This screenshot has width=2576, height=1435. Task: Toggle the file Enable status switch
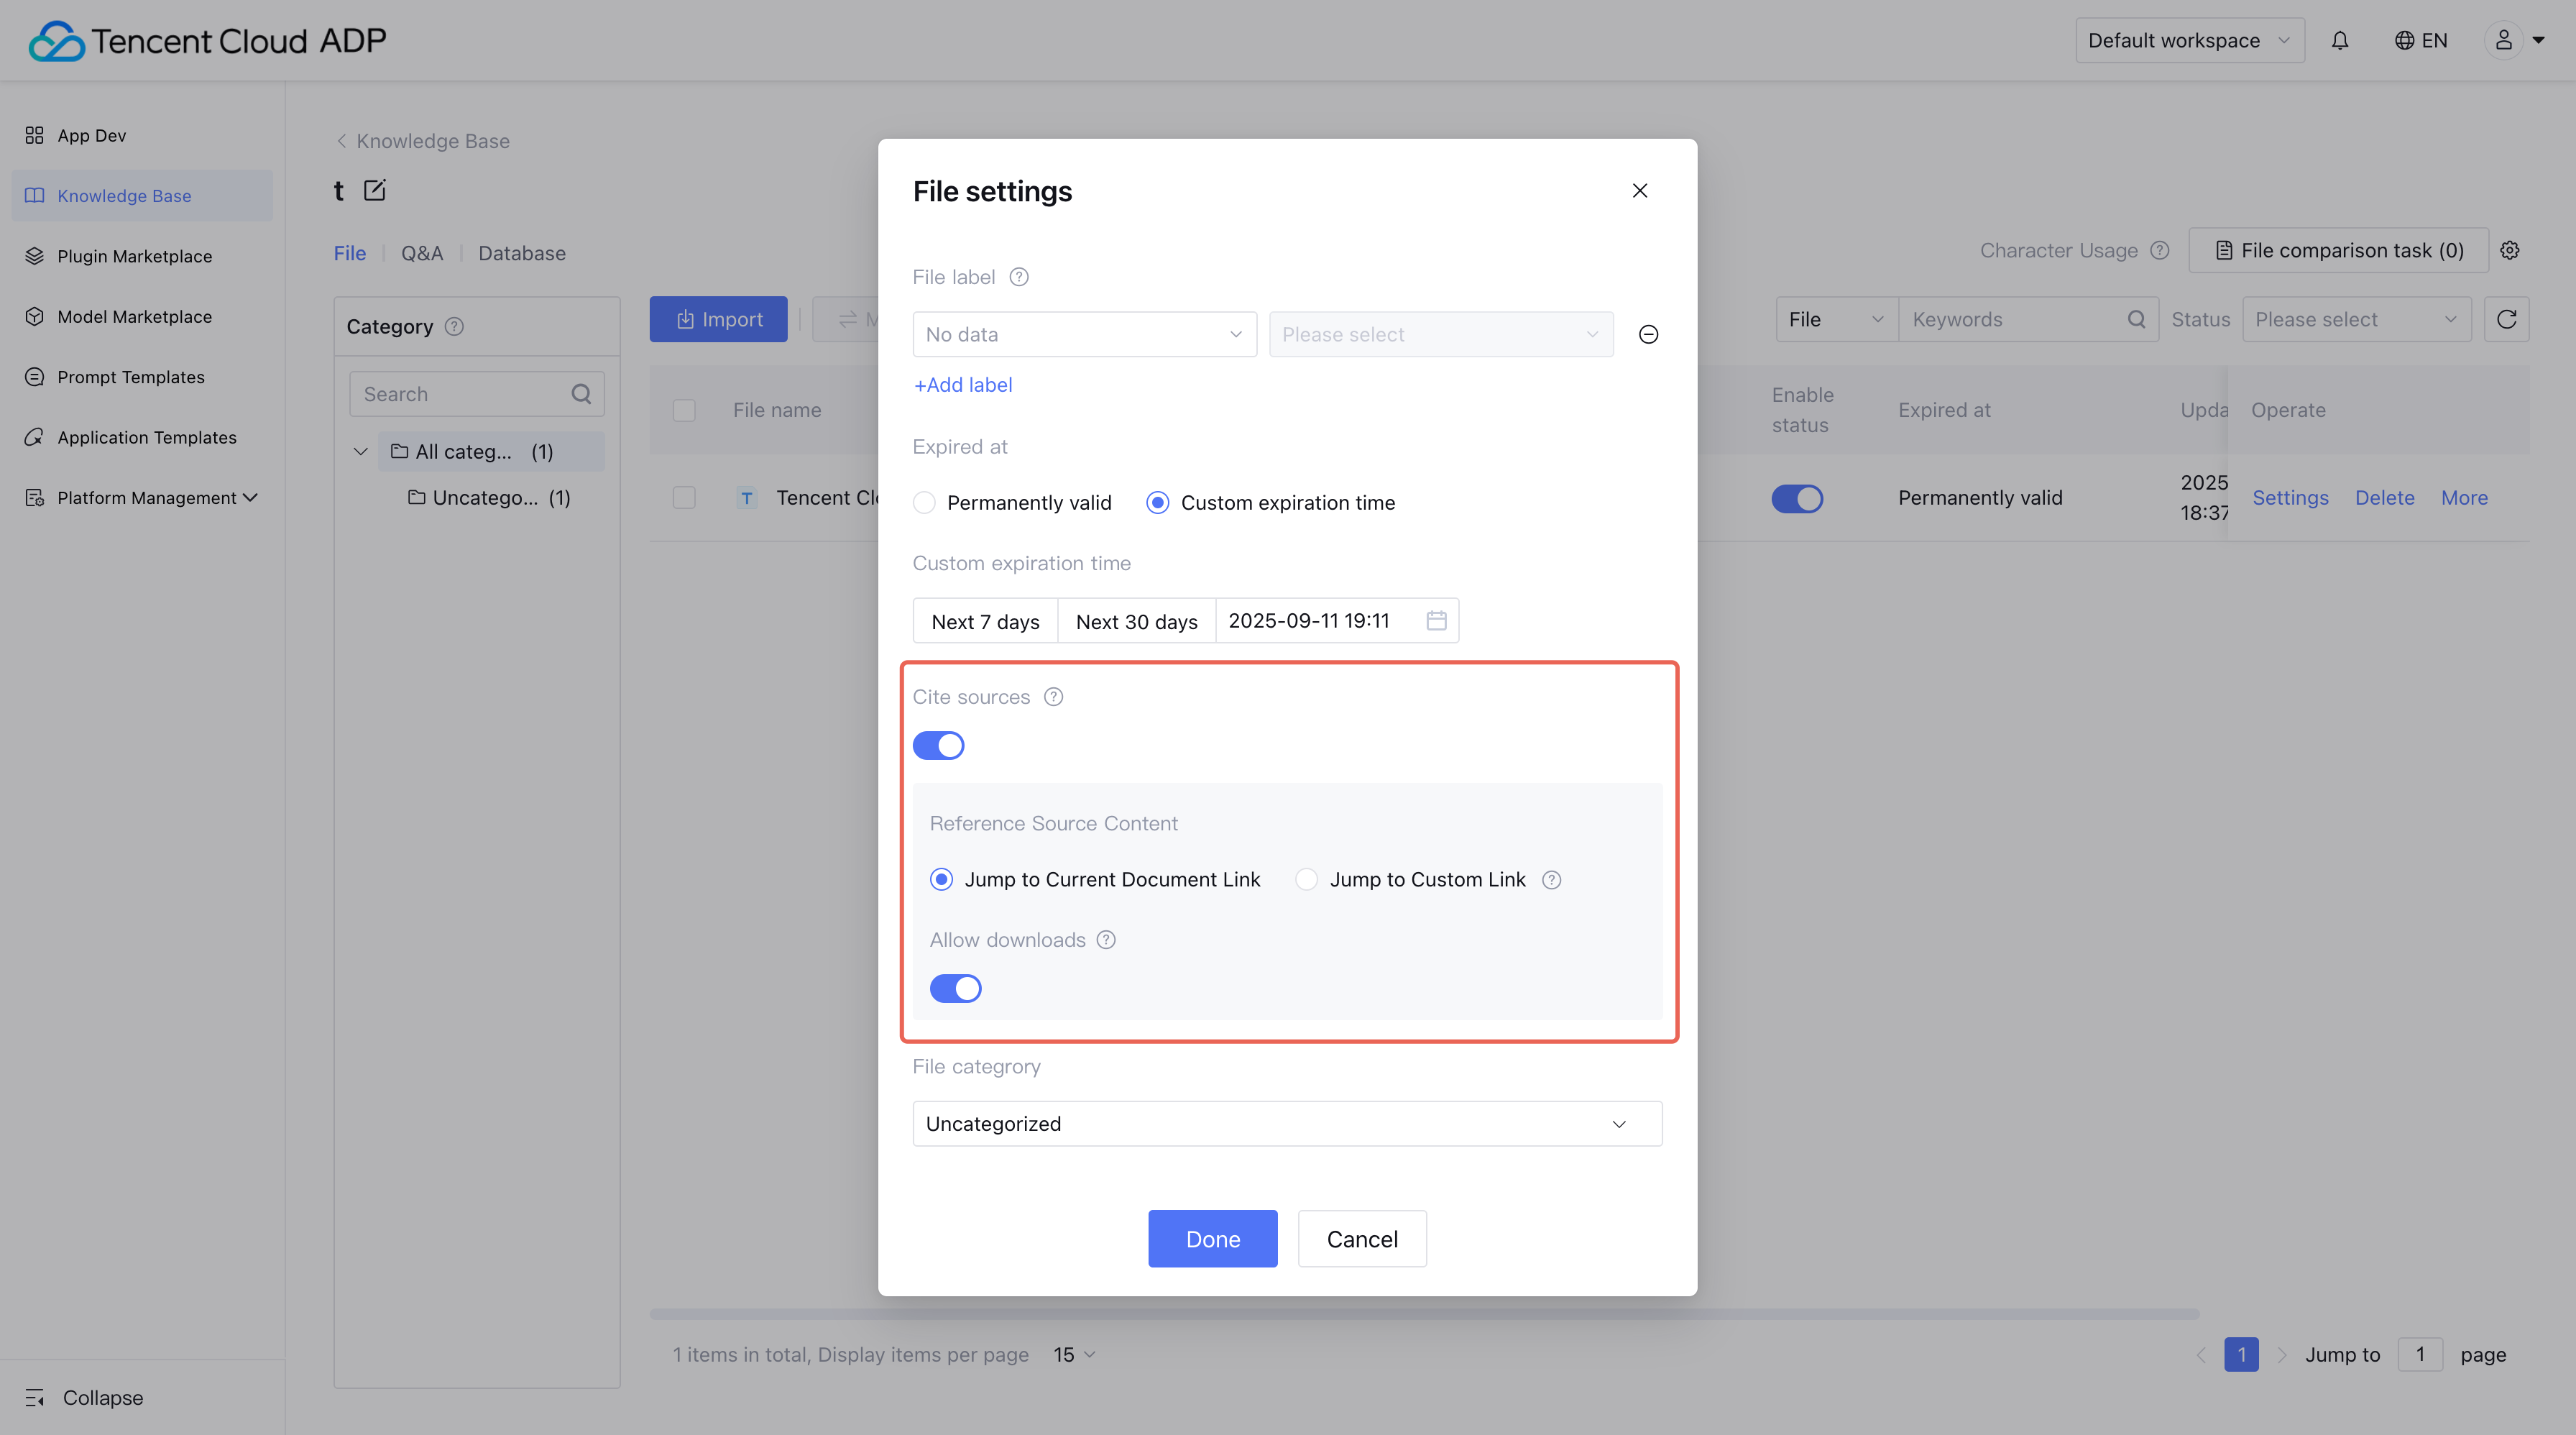pyautogui.click(x=1797, y=498)
